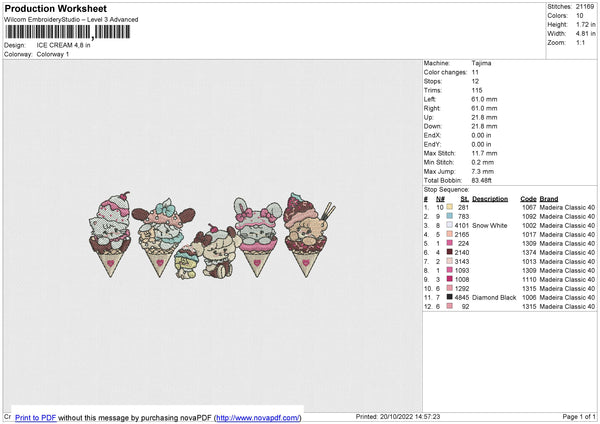Click "Wilcom EmbroideryStudio – Level 3 Advanced" text

pos(71,20)
